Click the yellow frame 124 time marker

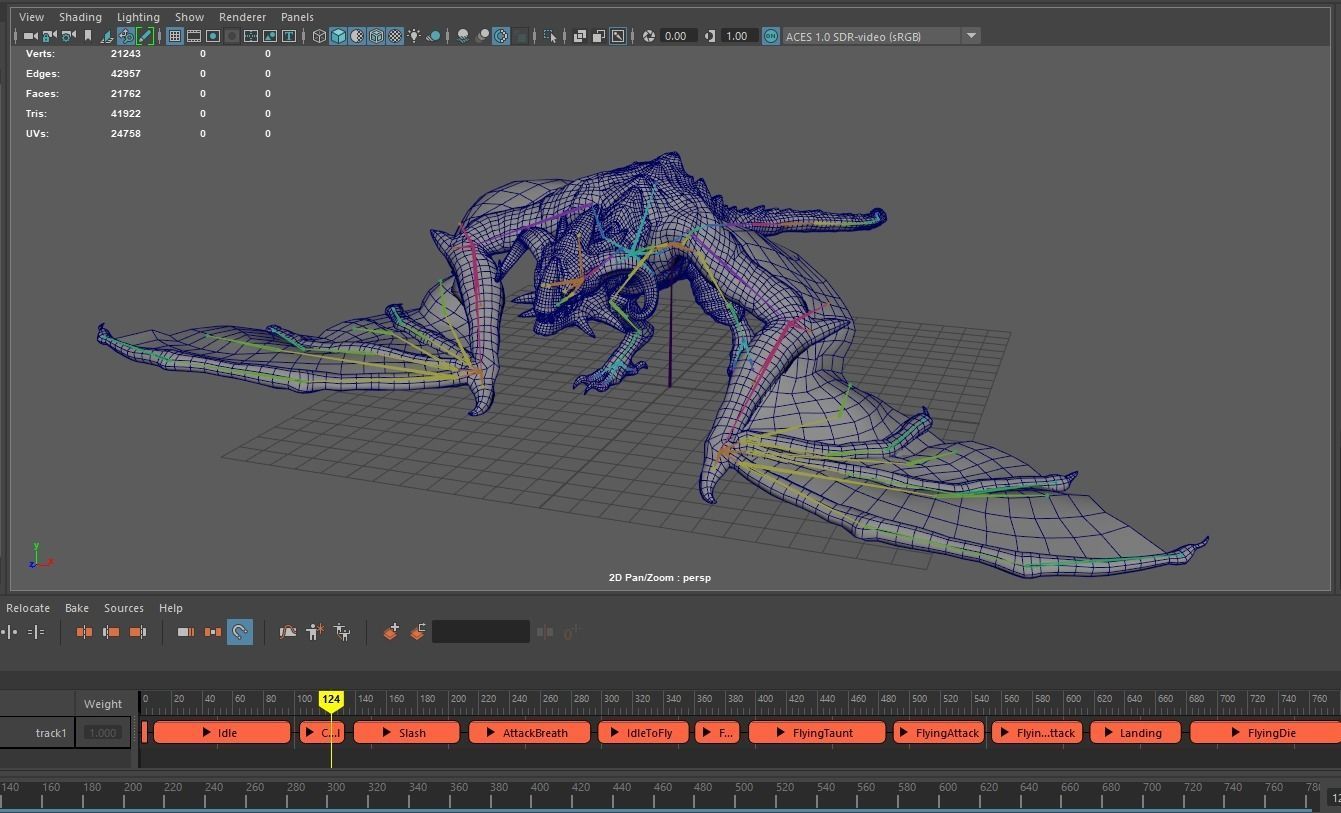pyautogui.click(x=331, y=700)
